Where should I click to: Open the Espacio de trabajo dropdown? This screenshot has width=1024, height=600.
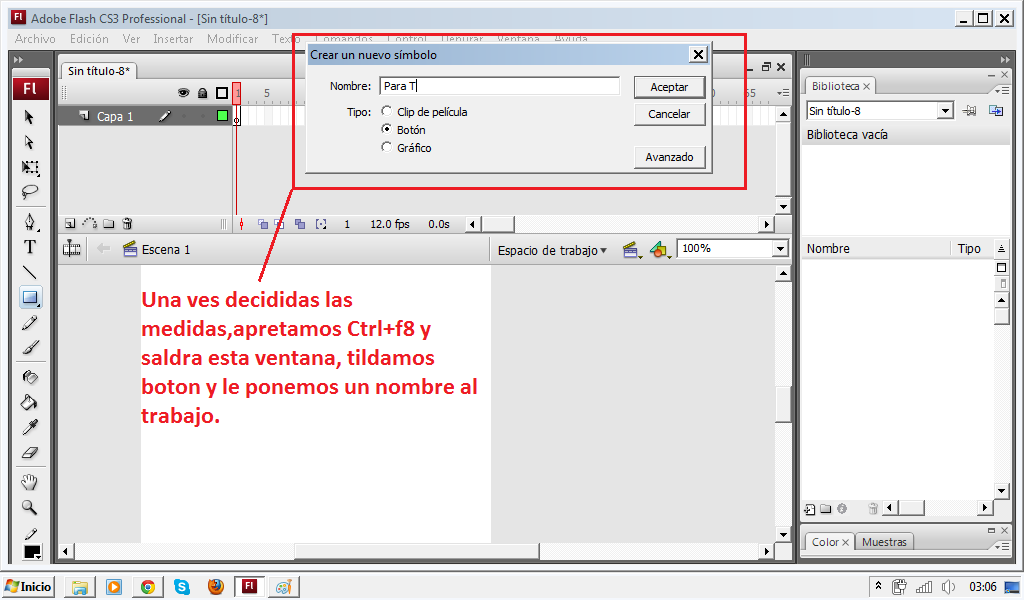pos(552,250)
